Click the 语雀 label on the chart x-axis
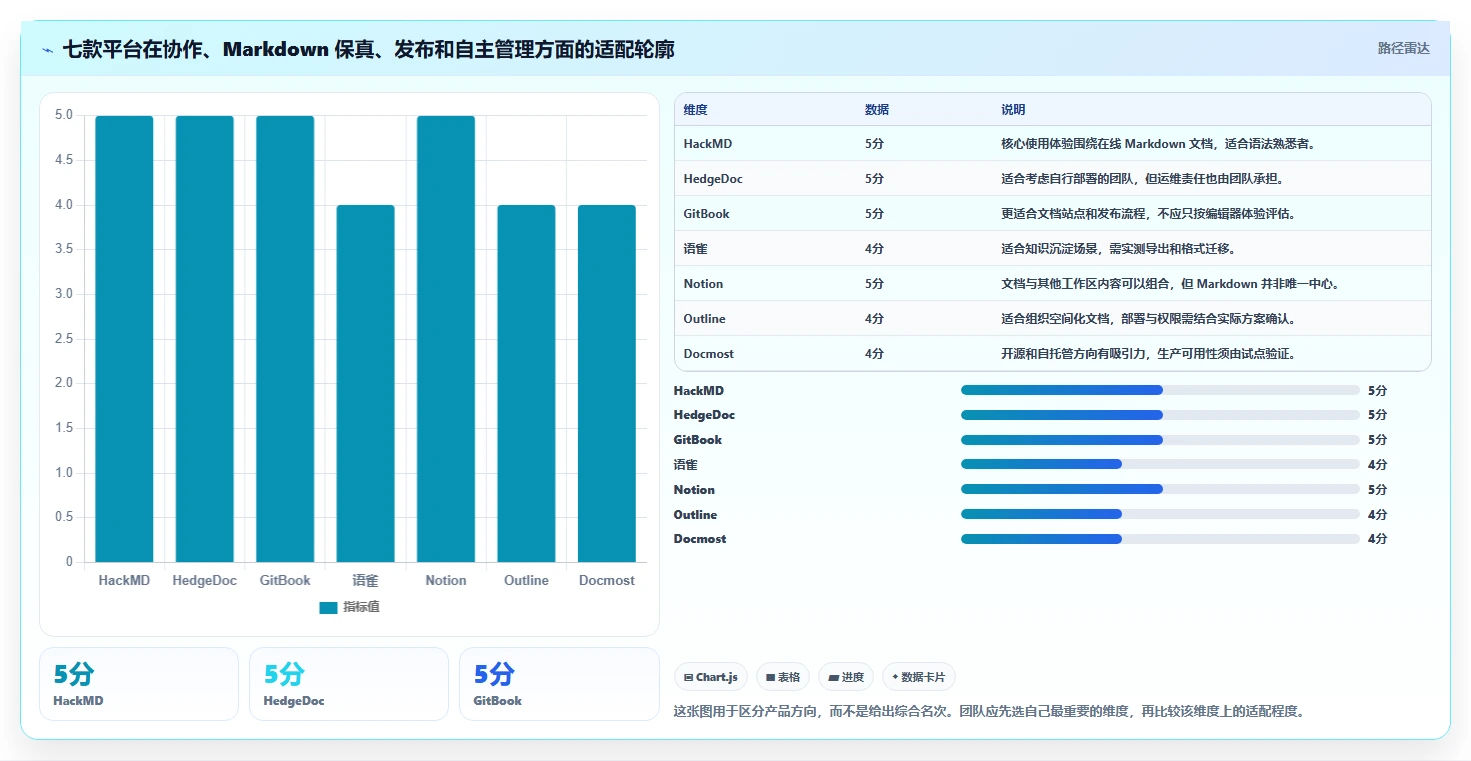Image resolution: width=1471 pixels, height=761 pixels. point(365,580)
